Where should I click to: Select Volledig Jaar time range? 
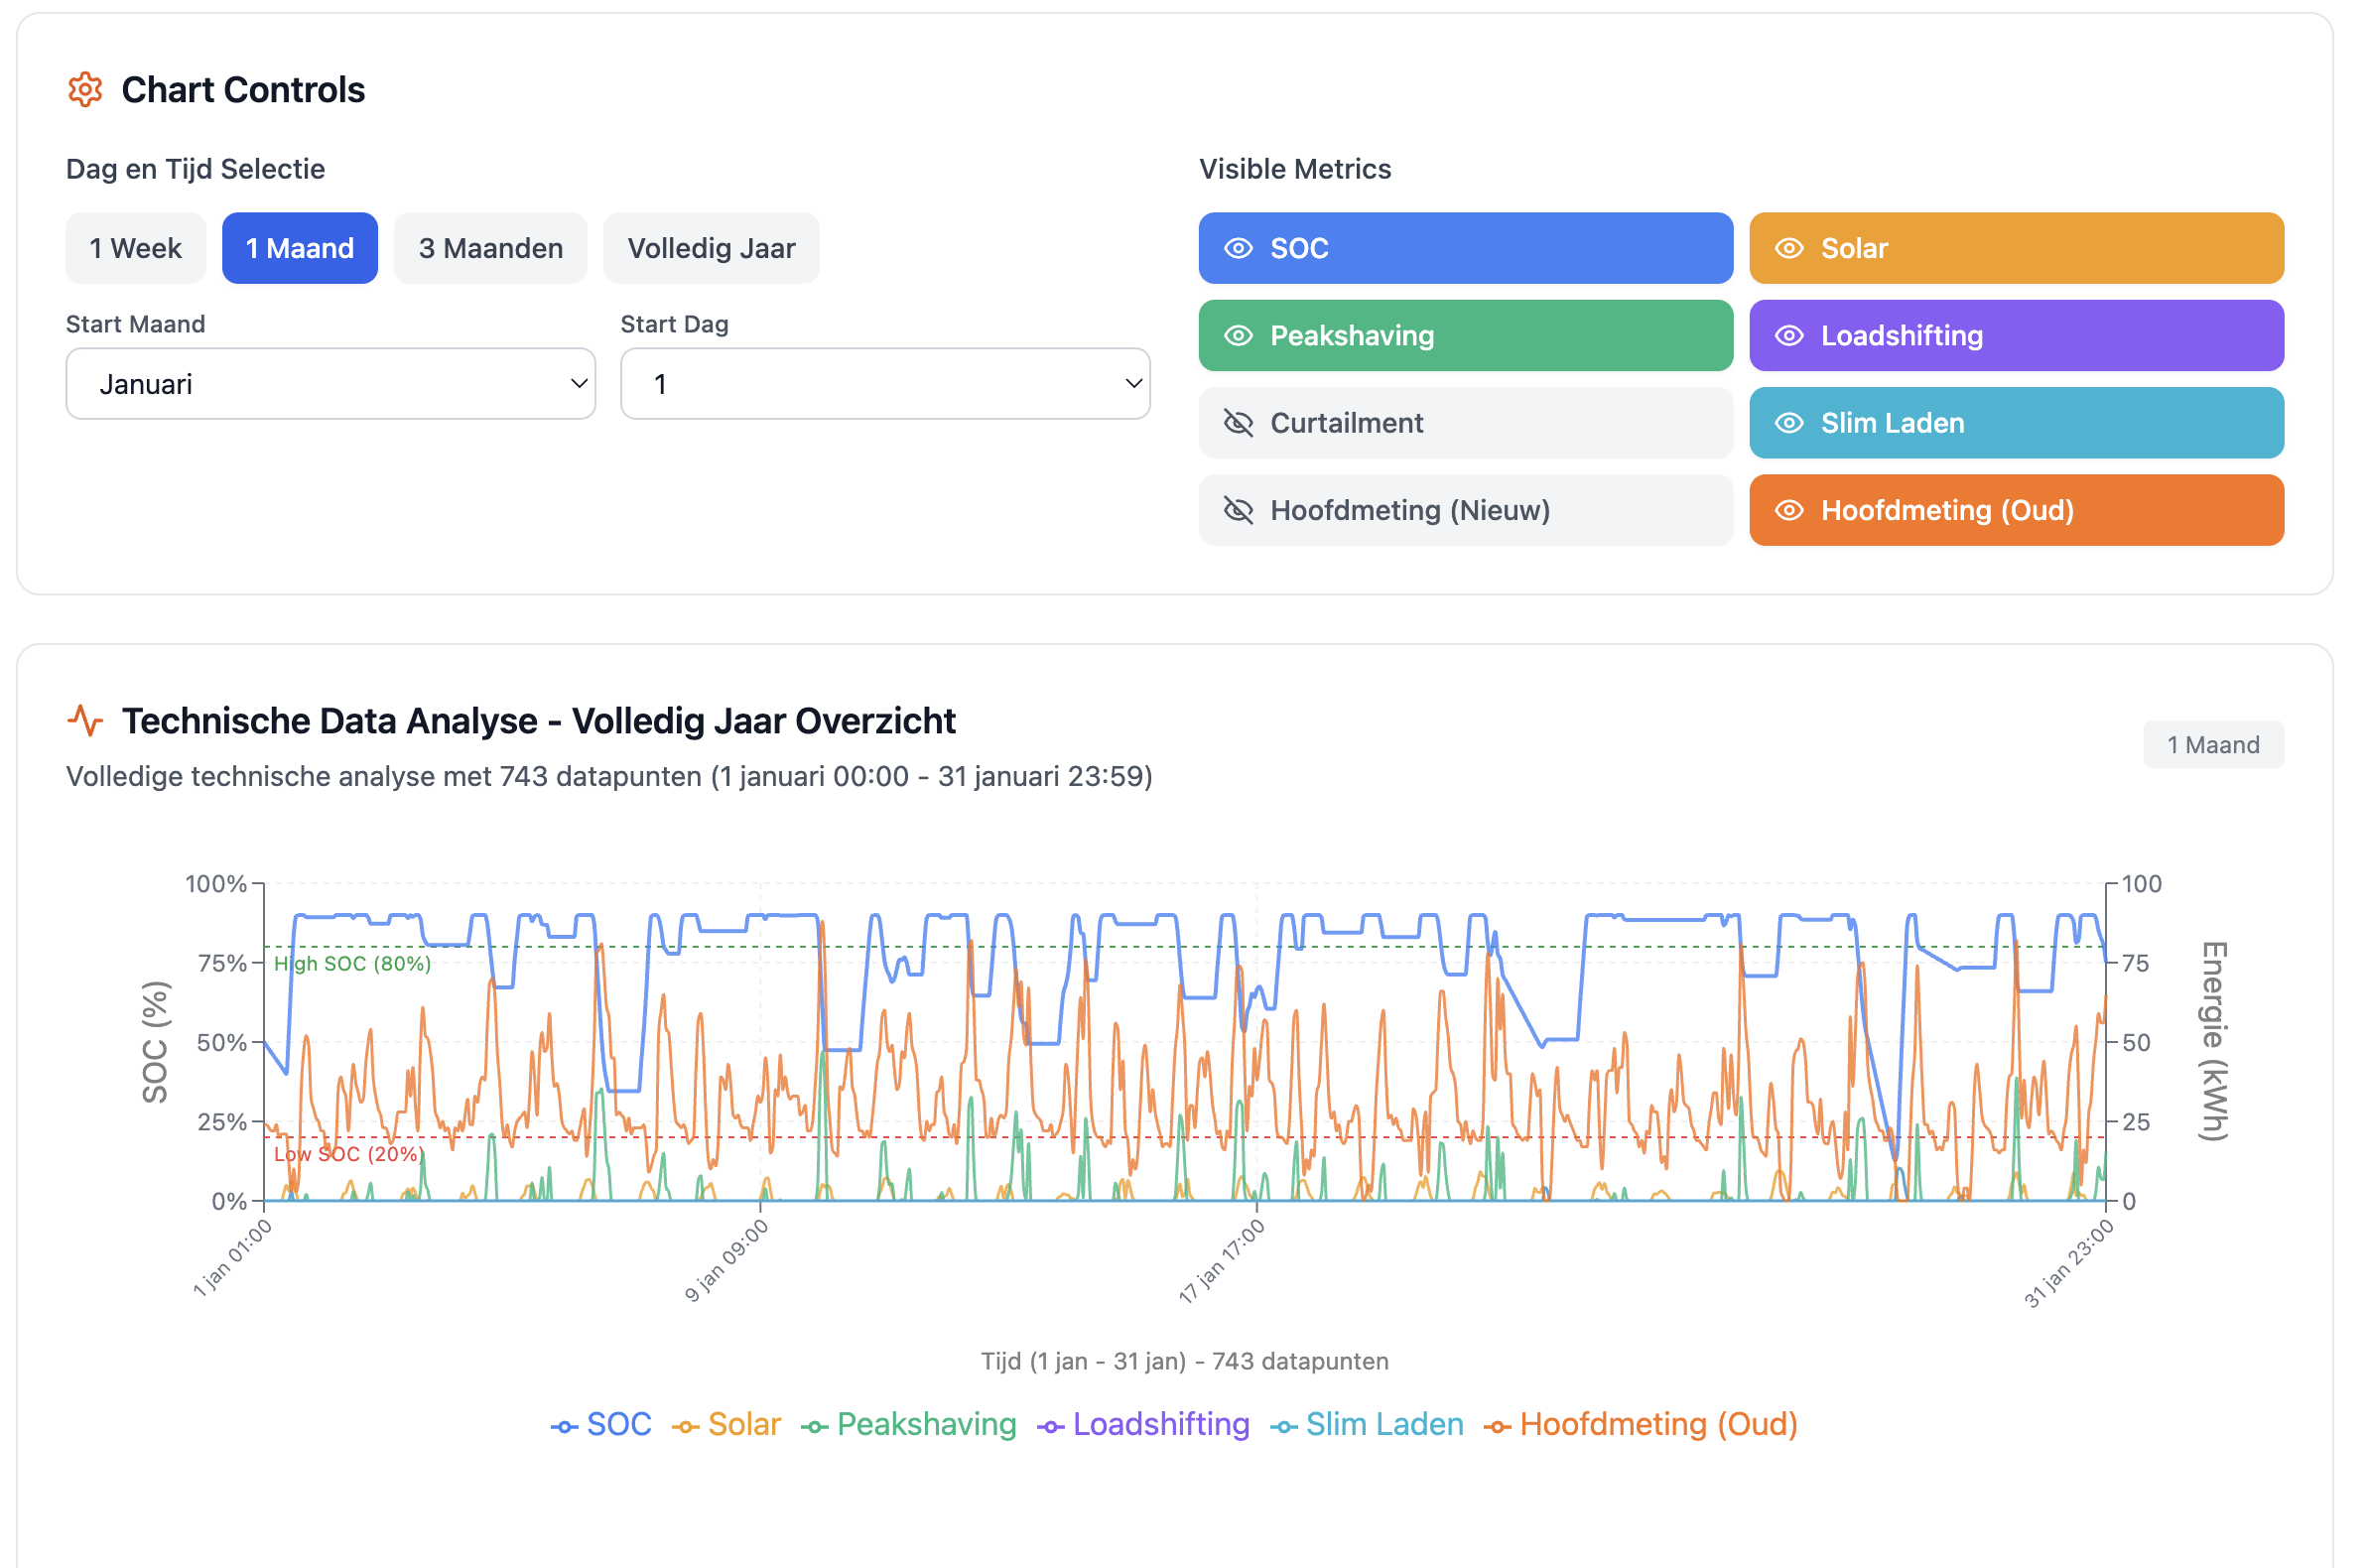point(710,248)
